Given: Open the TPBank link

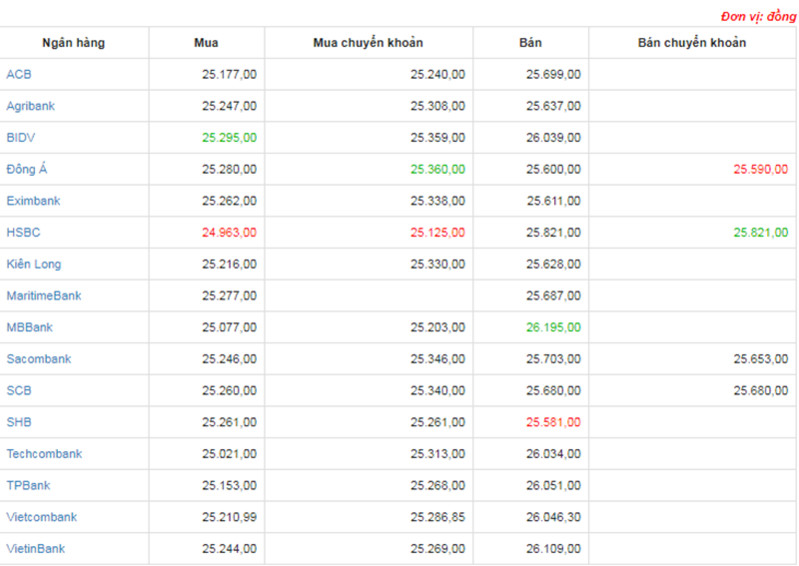Looking at the screenshot, I should click(x=29, y=485).
